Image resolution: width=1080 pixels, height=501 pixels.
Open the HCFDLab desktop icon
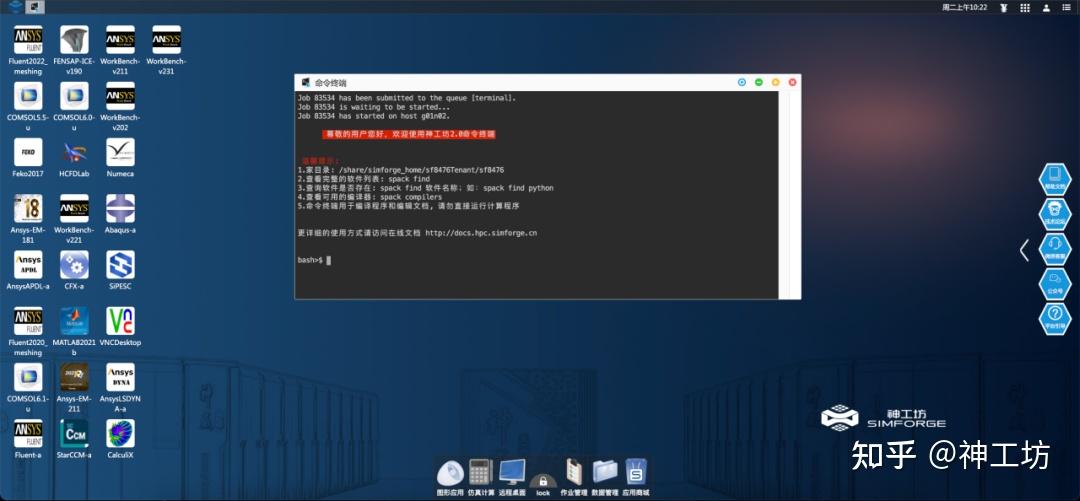(74, 152)
